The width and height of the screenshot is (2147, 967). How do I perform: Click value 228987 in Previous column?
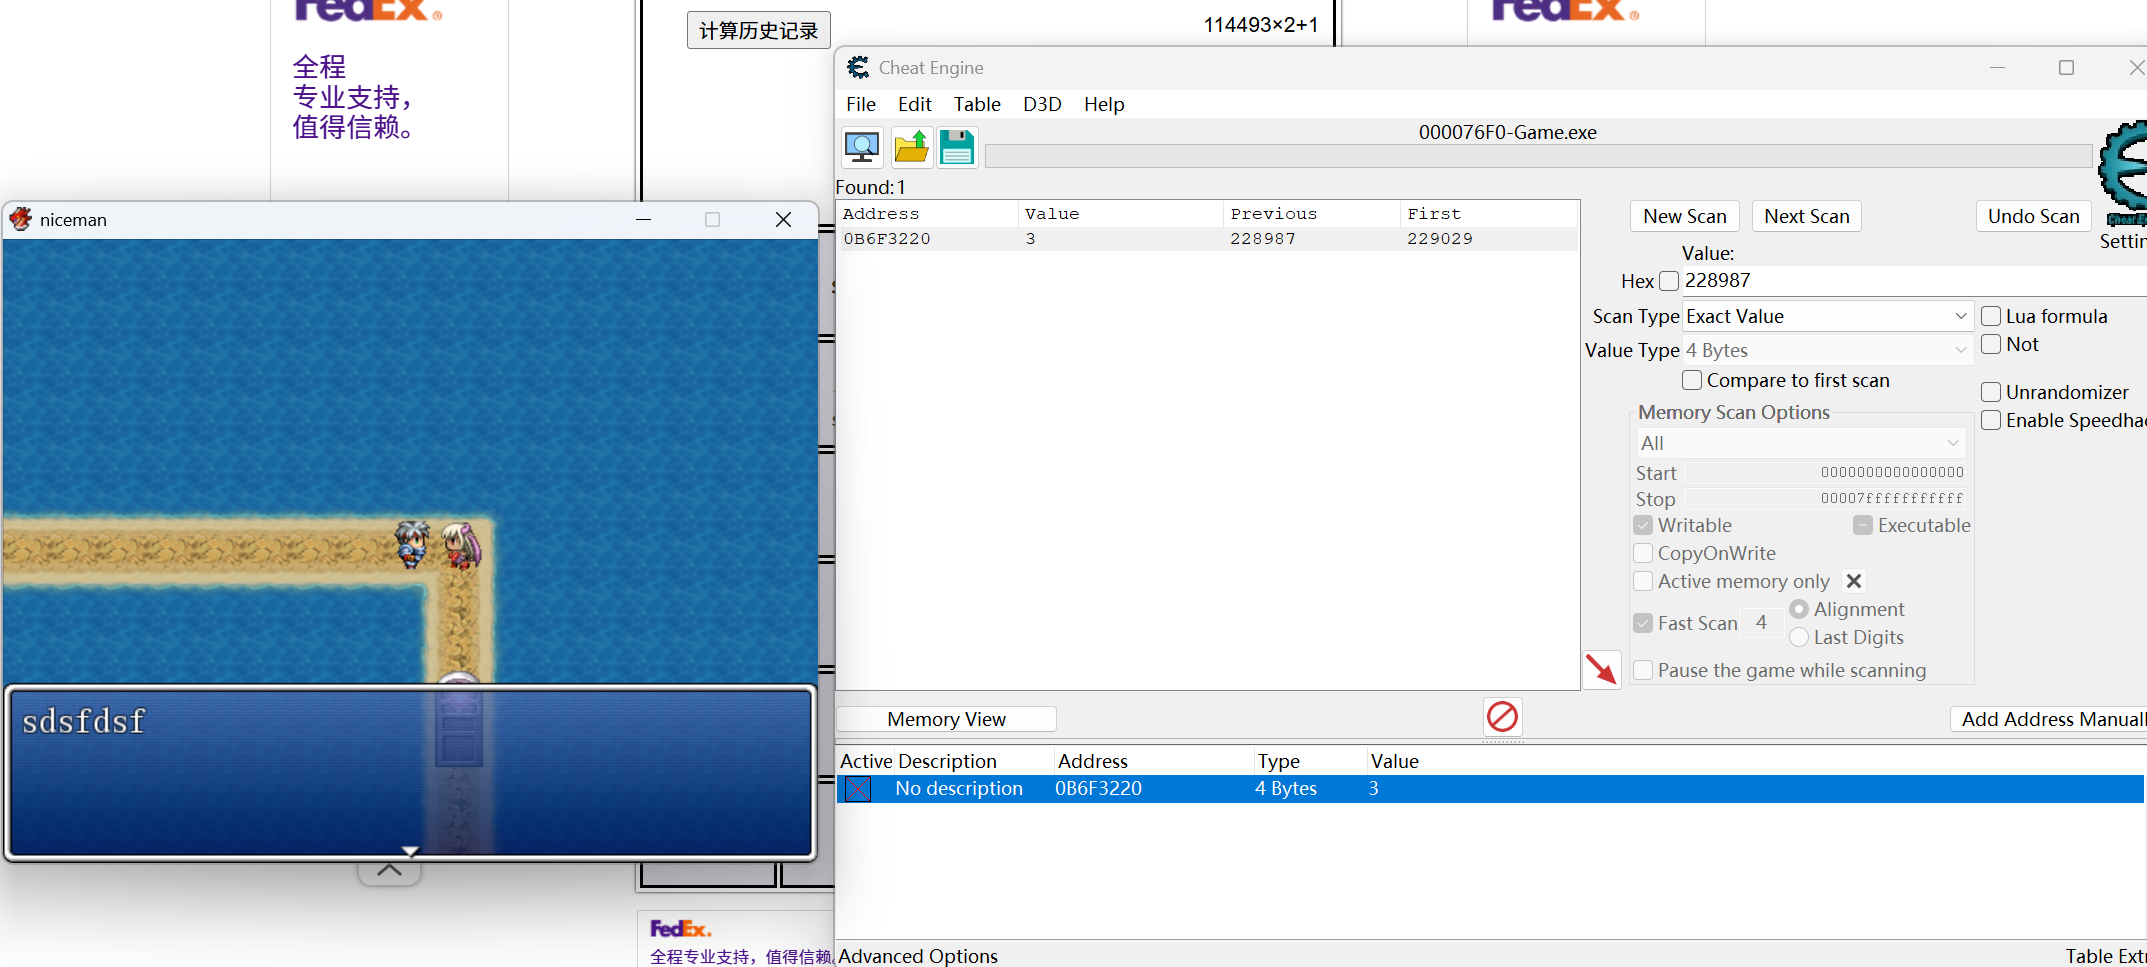pos(1263,239)
